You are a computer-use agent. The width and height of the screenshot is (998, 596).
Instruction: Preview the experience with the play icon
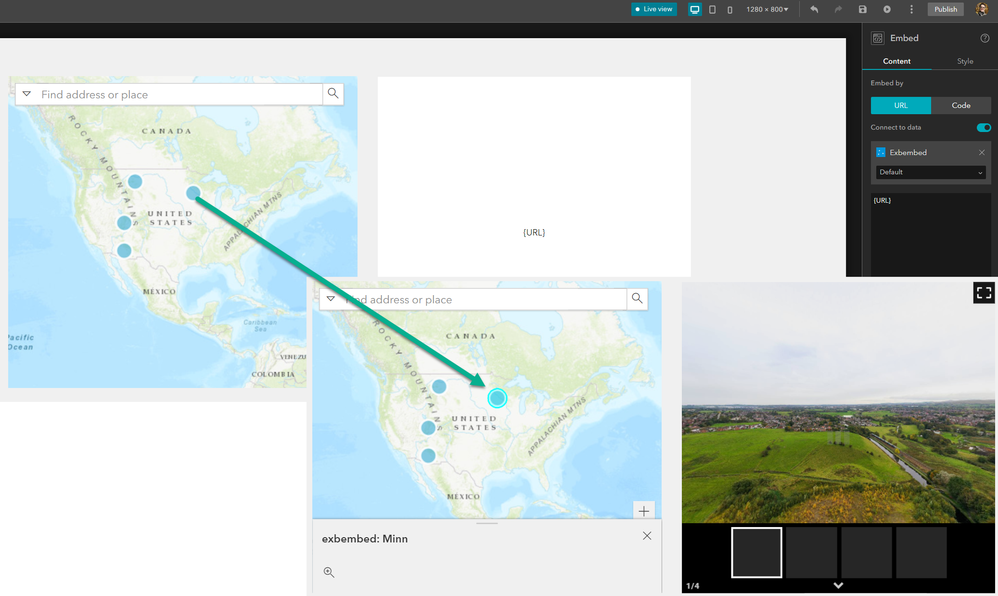[887, 10]
